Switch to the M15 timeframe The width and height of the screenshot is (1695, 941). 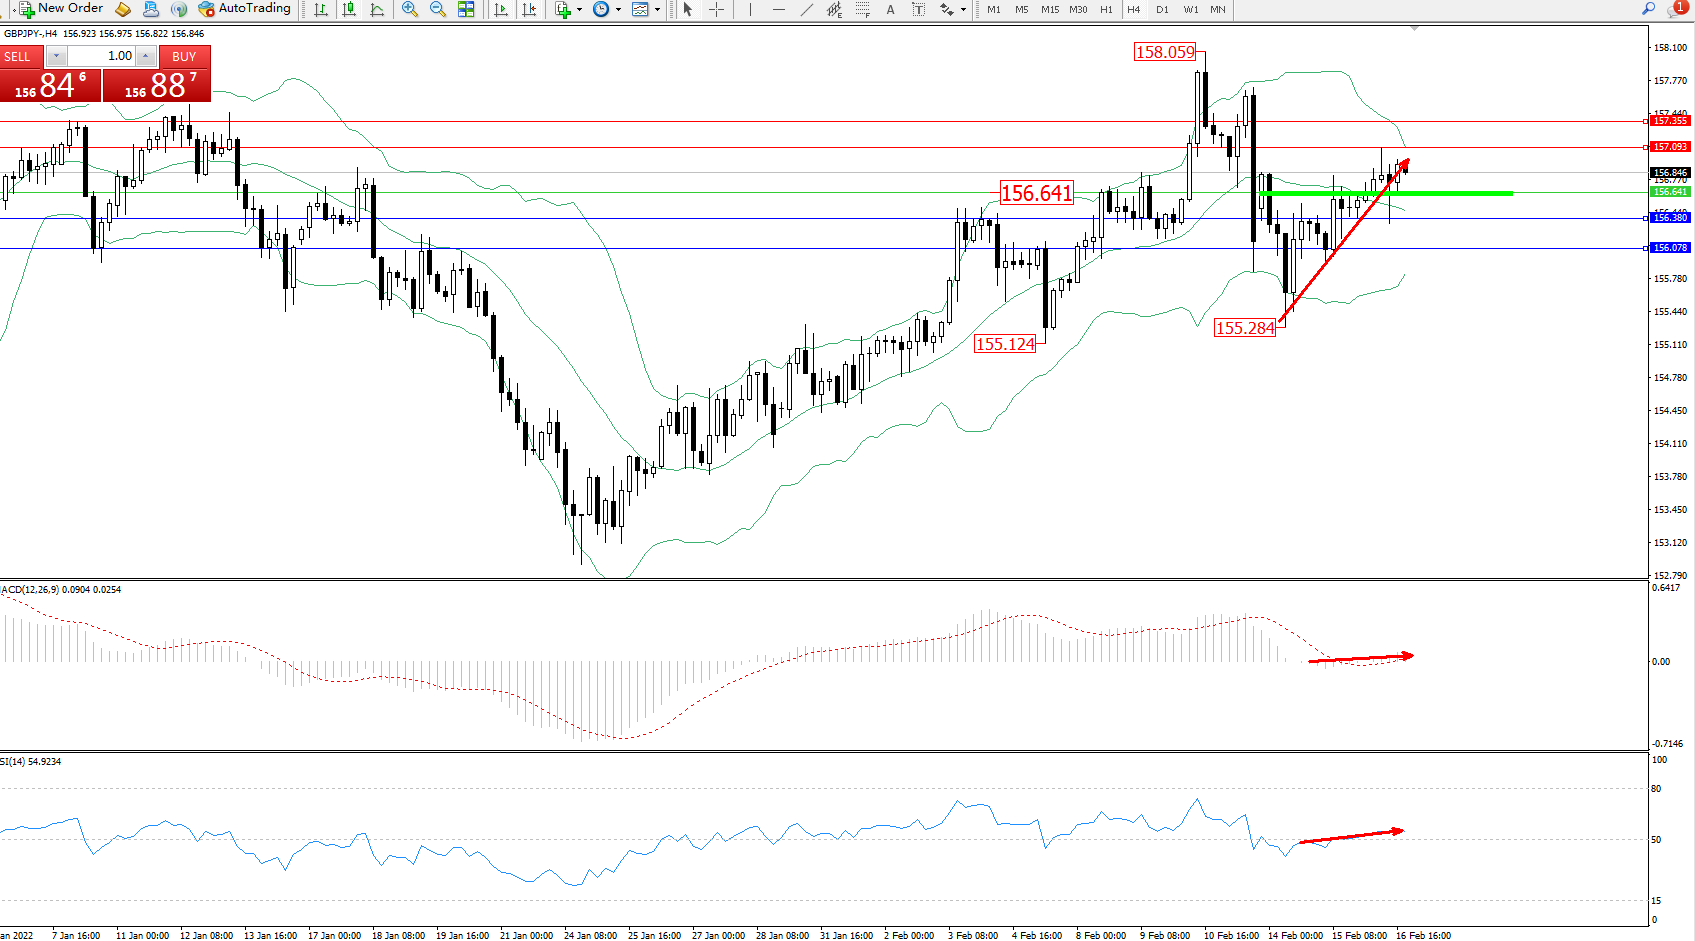pos(1049,9)
